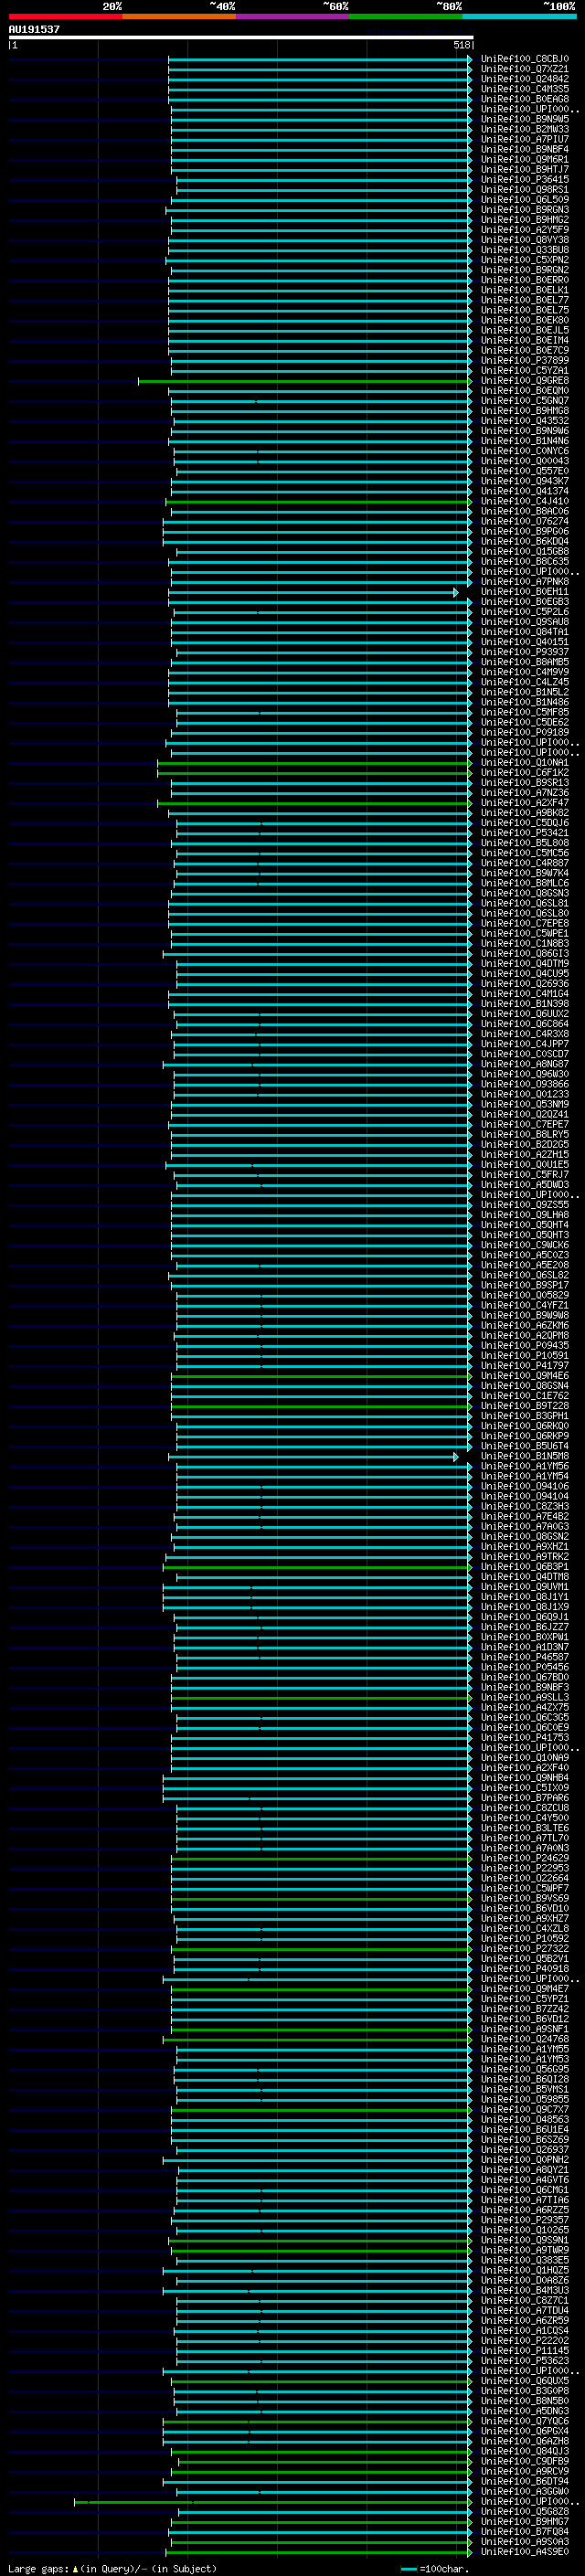Click query end position label 518
Viewport: 585px width, 2576px height.
point(462,45)
